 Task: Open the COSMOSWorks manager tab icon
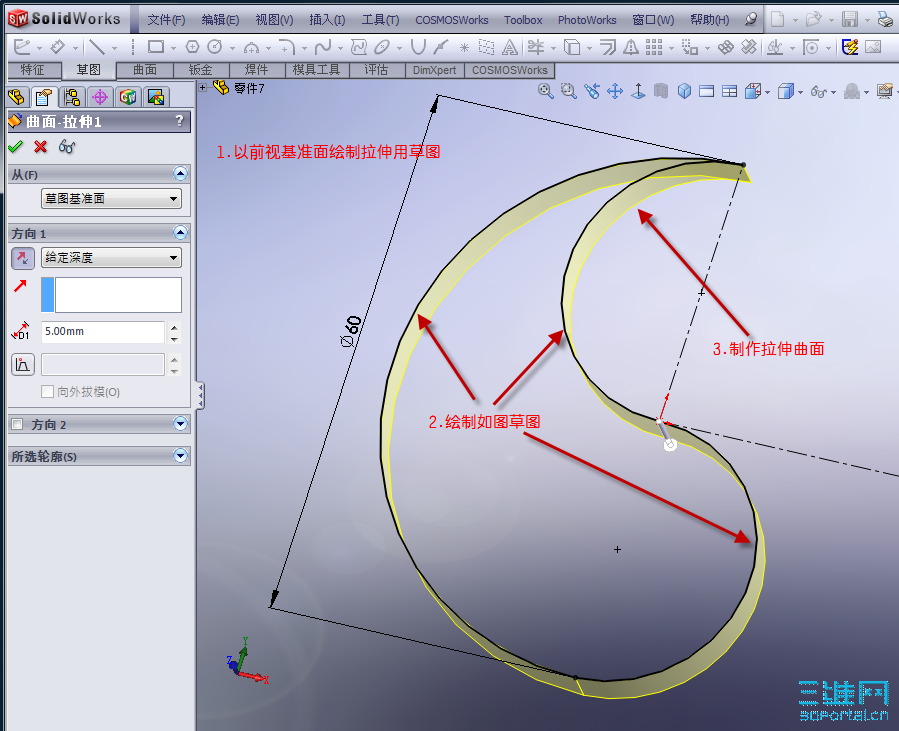(128, 97)
